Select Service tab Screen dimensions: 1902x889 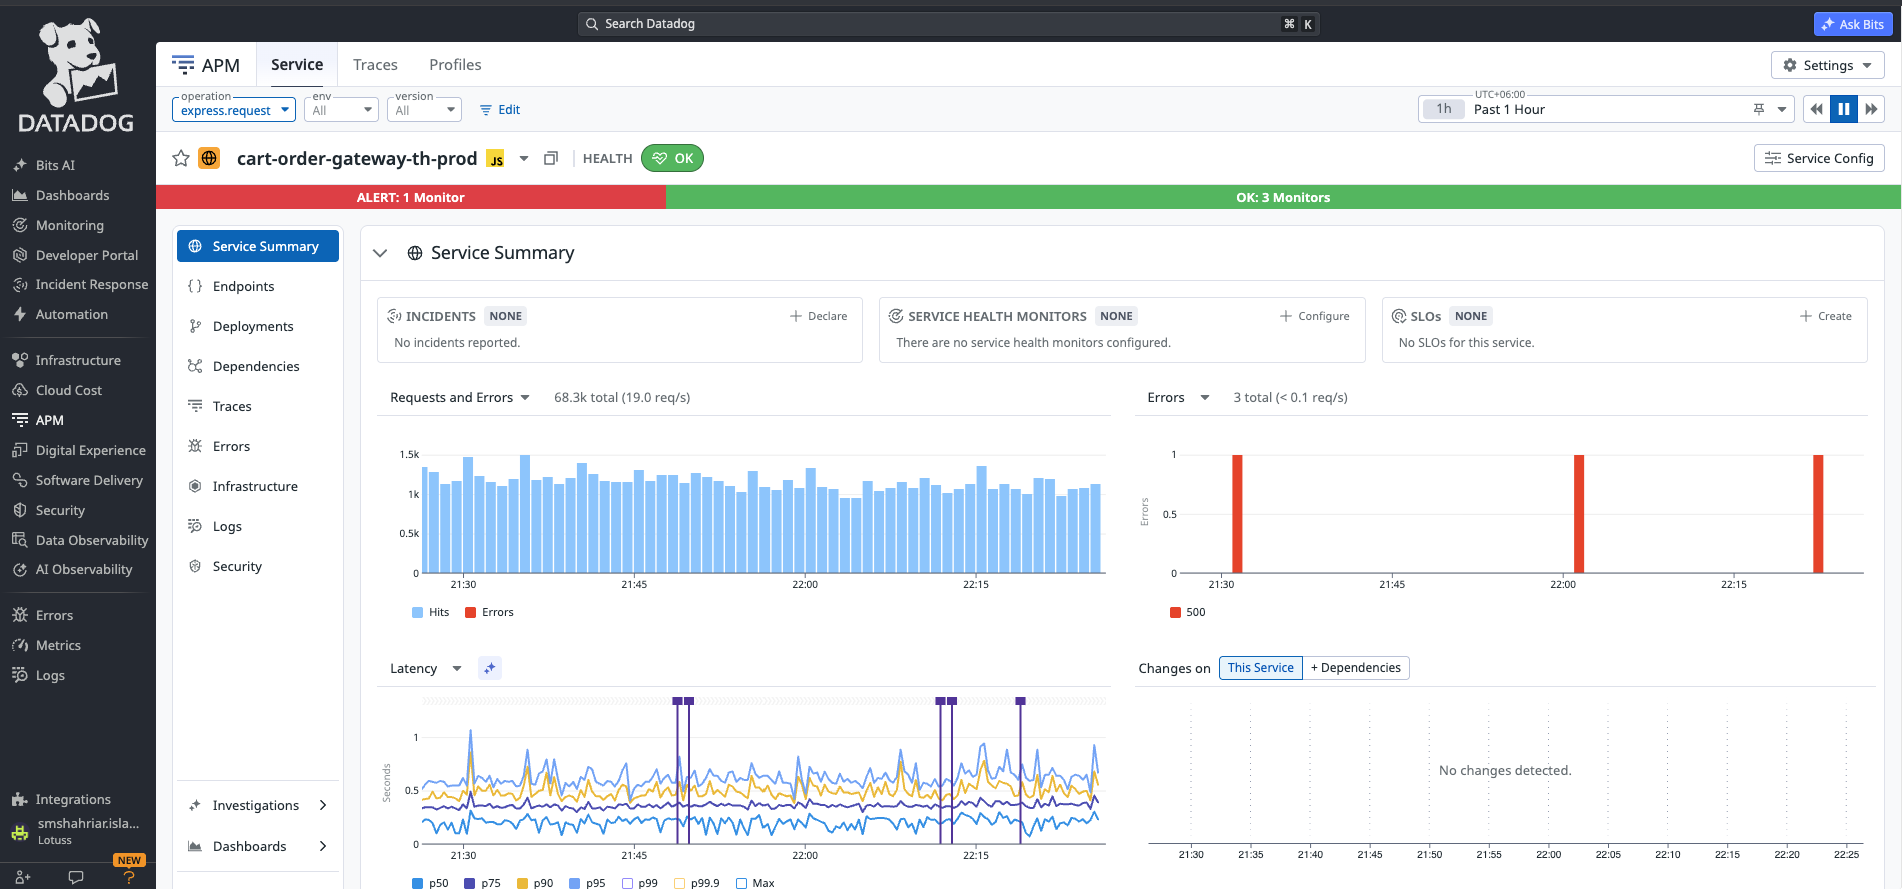coord(297,65)
